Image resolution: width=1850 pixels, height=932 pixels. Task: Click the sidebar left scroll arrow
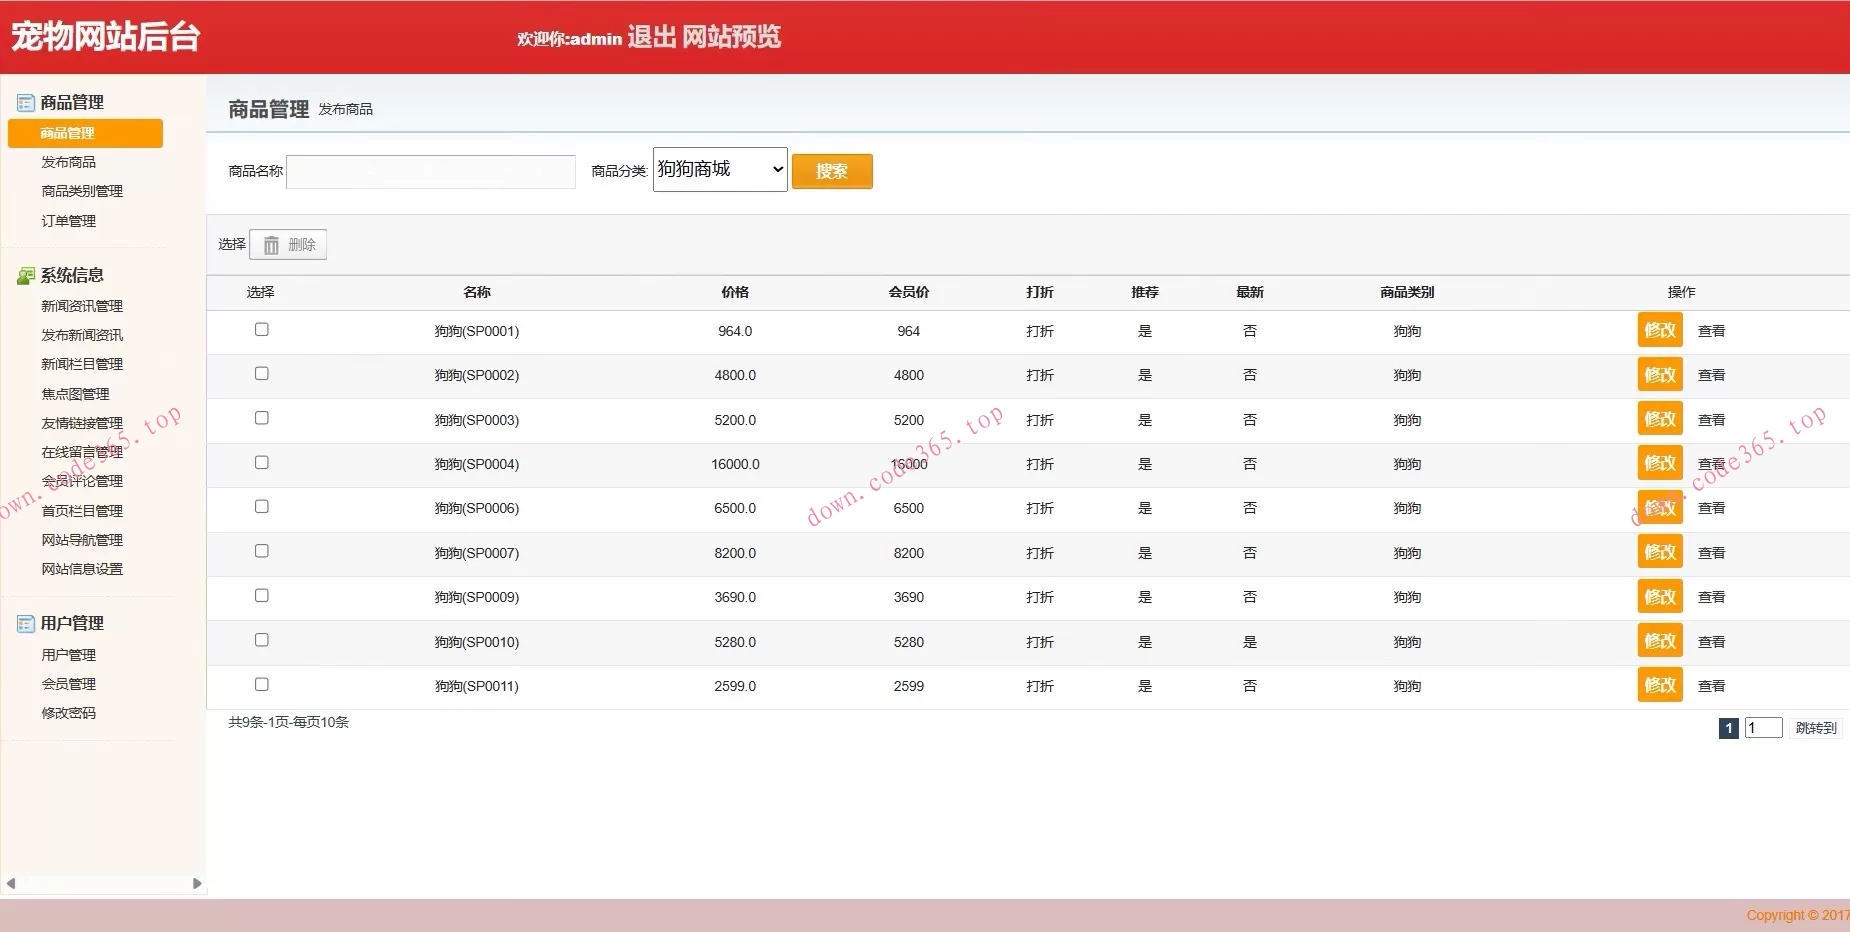tap(11, 884)
